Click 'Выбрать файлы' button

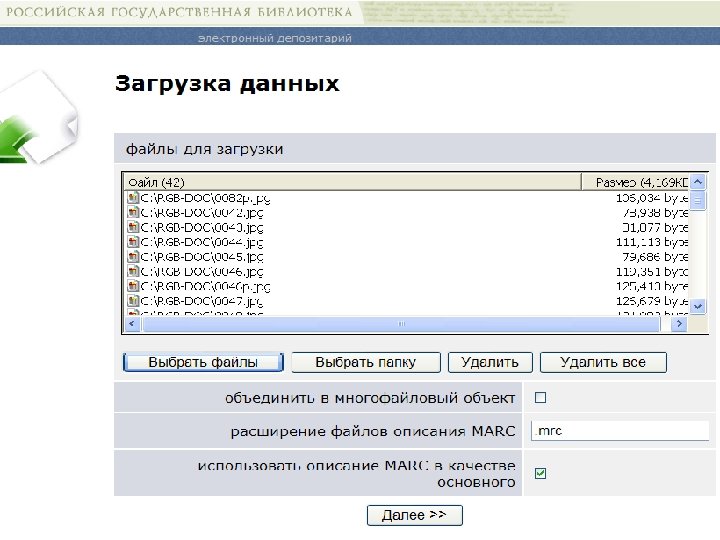[203, 362]
